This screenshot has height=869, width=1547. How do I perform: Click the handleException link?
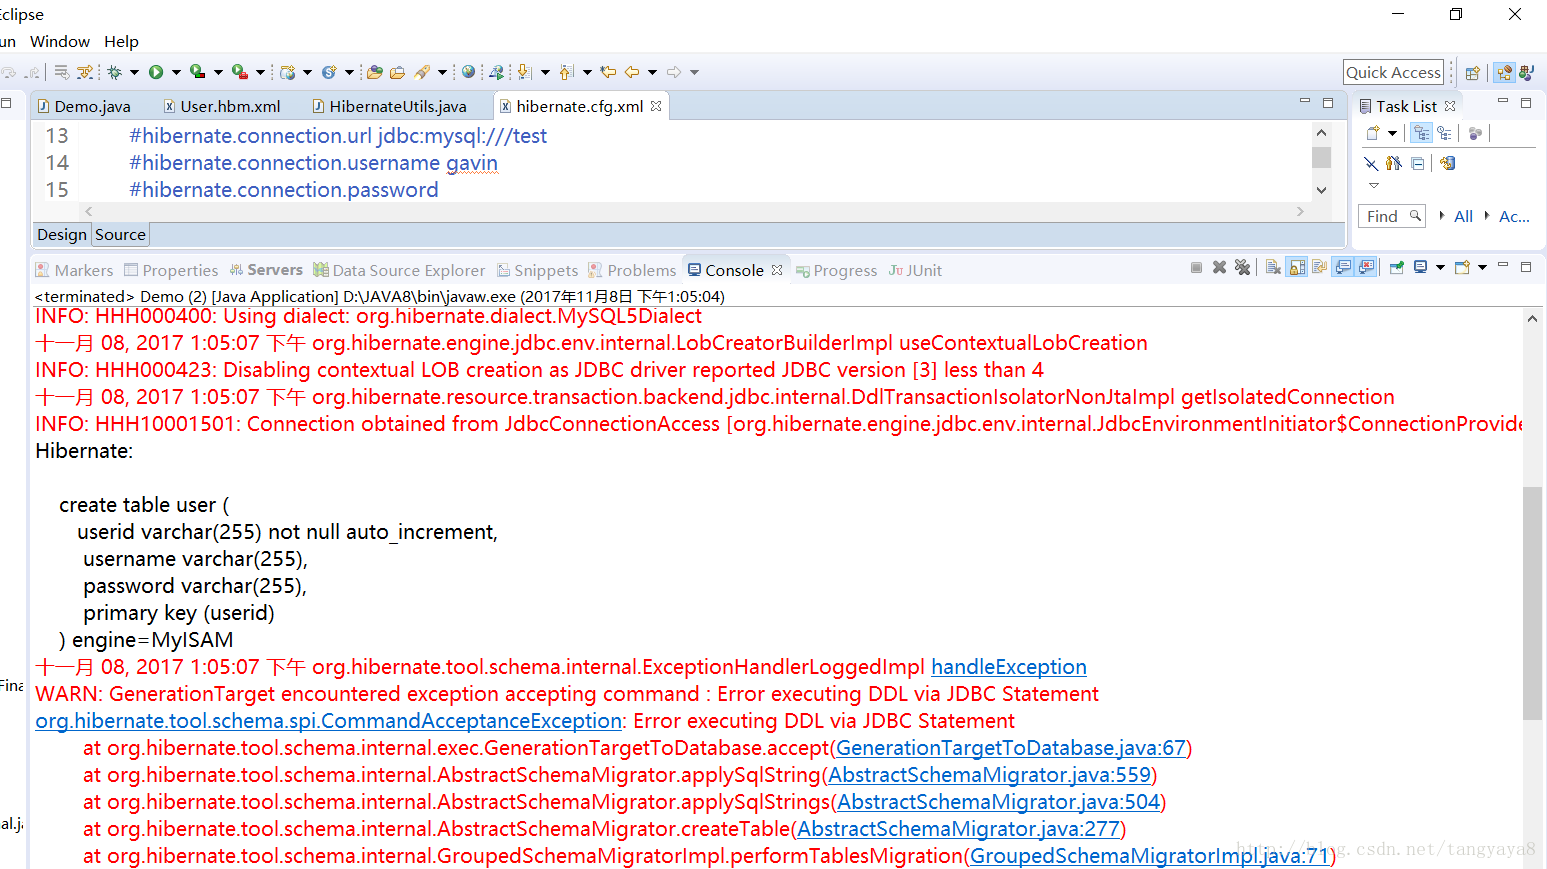point(1009,667)
